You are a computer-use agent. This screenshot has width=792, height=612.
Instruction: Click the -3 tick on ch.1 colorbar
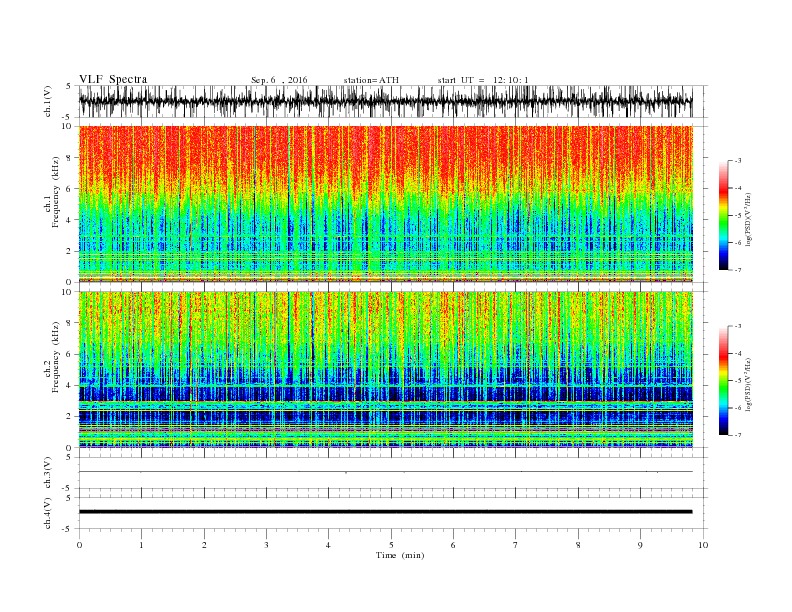point(738,161)
